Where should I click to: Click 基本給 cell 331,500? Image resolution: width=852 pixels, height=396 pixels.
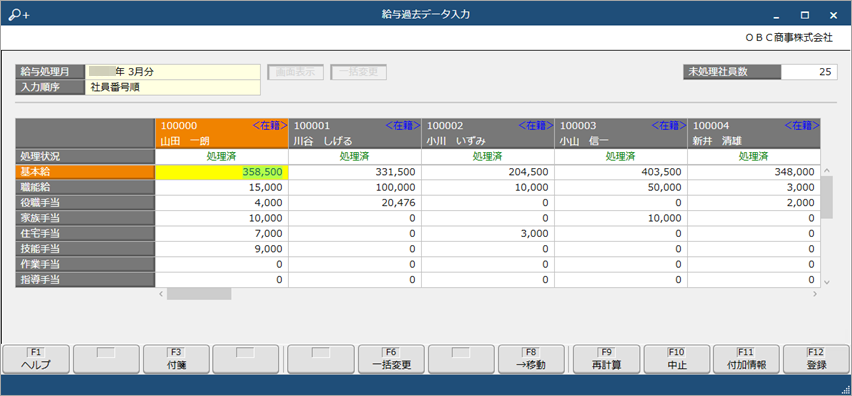tap(355, 172)
